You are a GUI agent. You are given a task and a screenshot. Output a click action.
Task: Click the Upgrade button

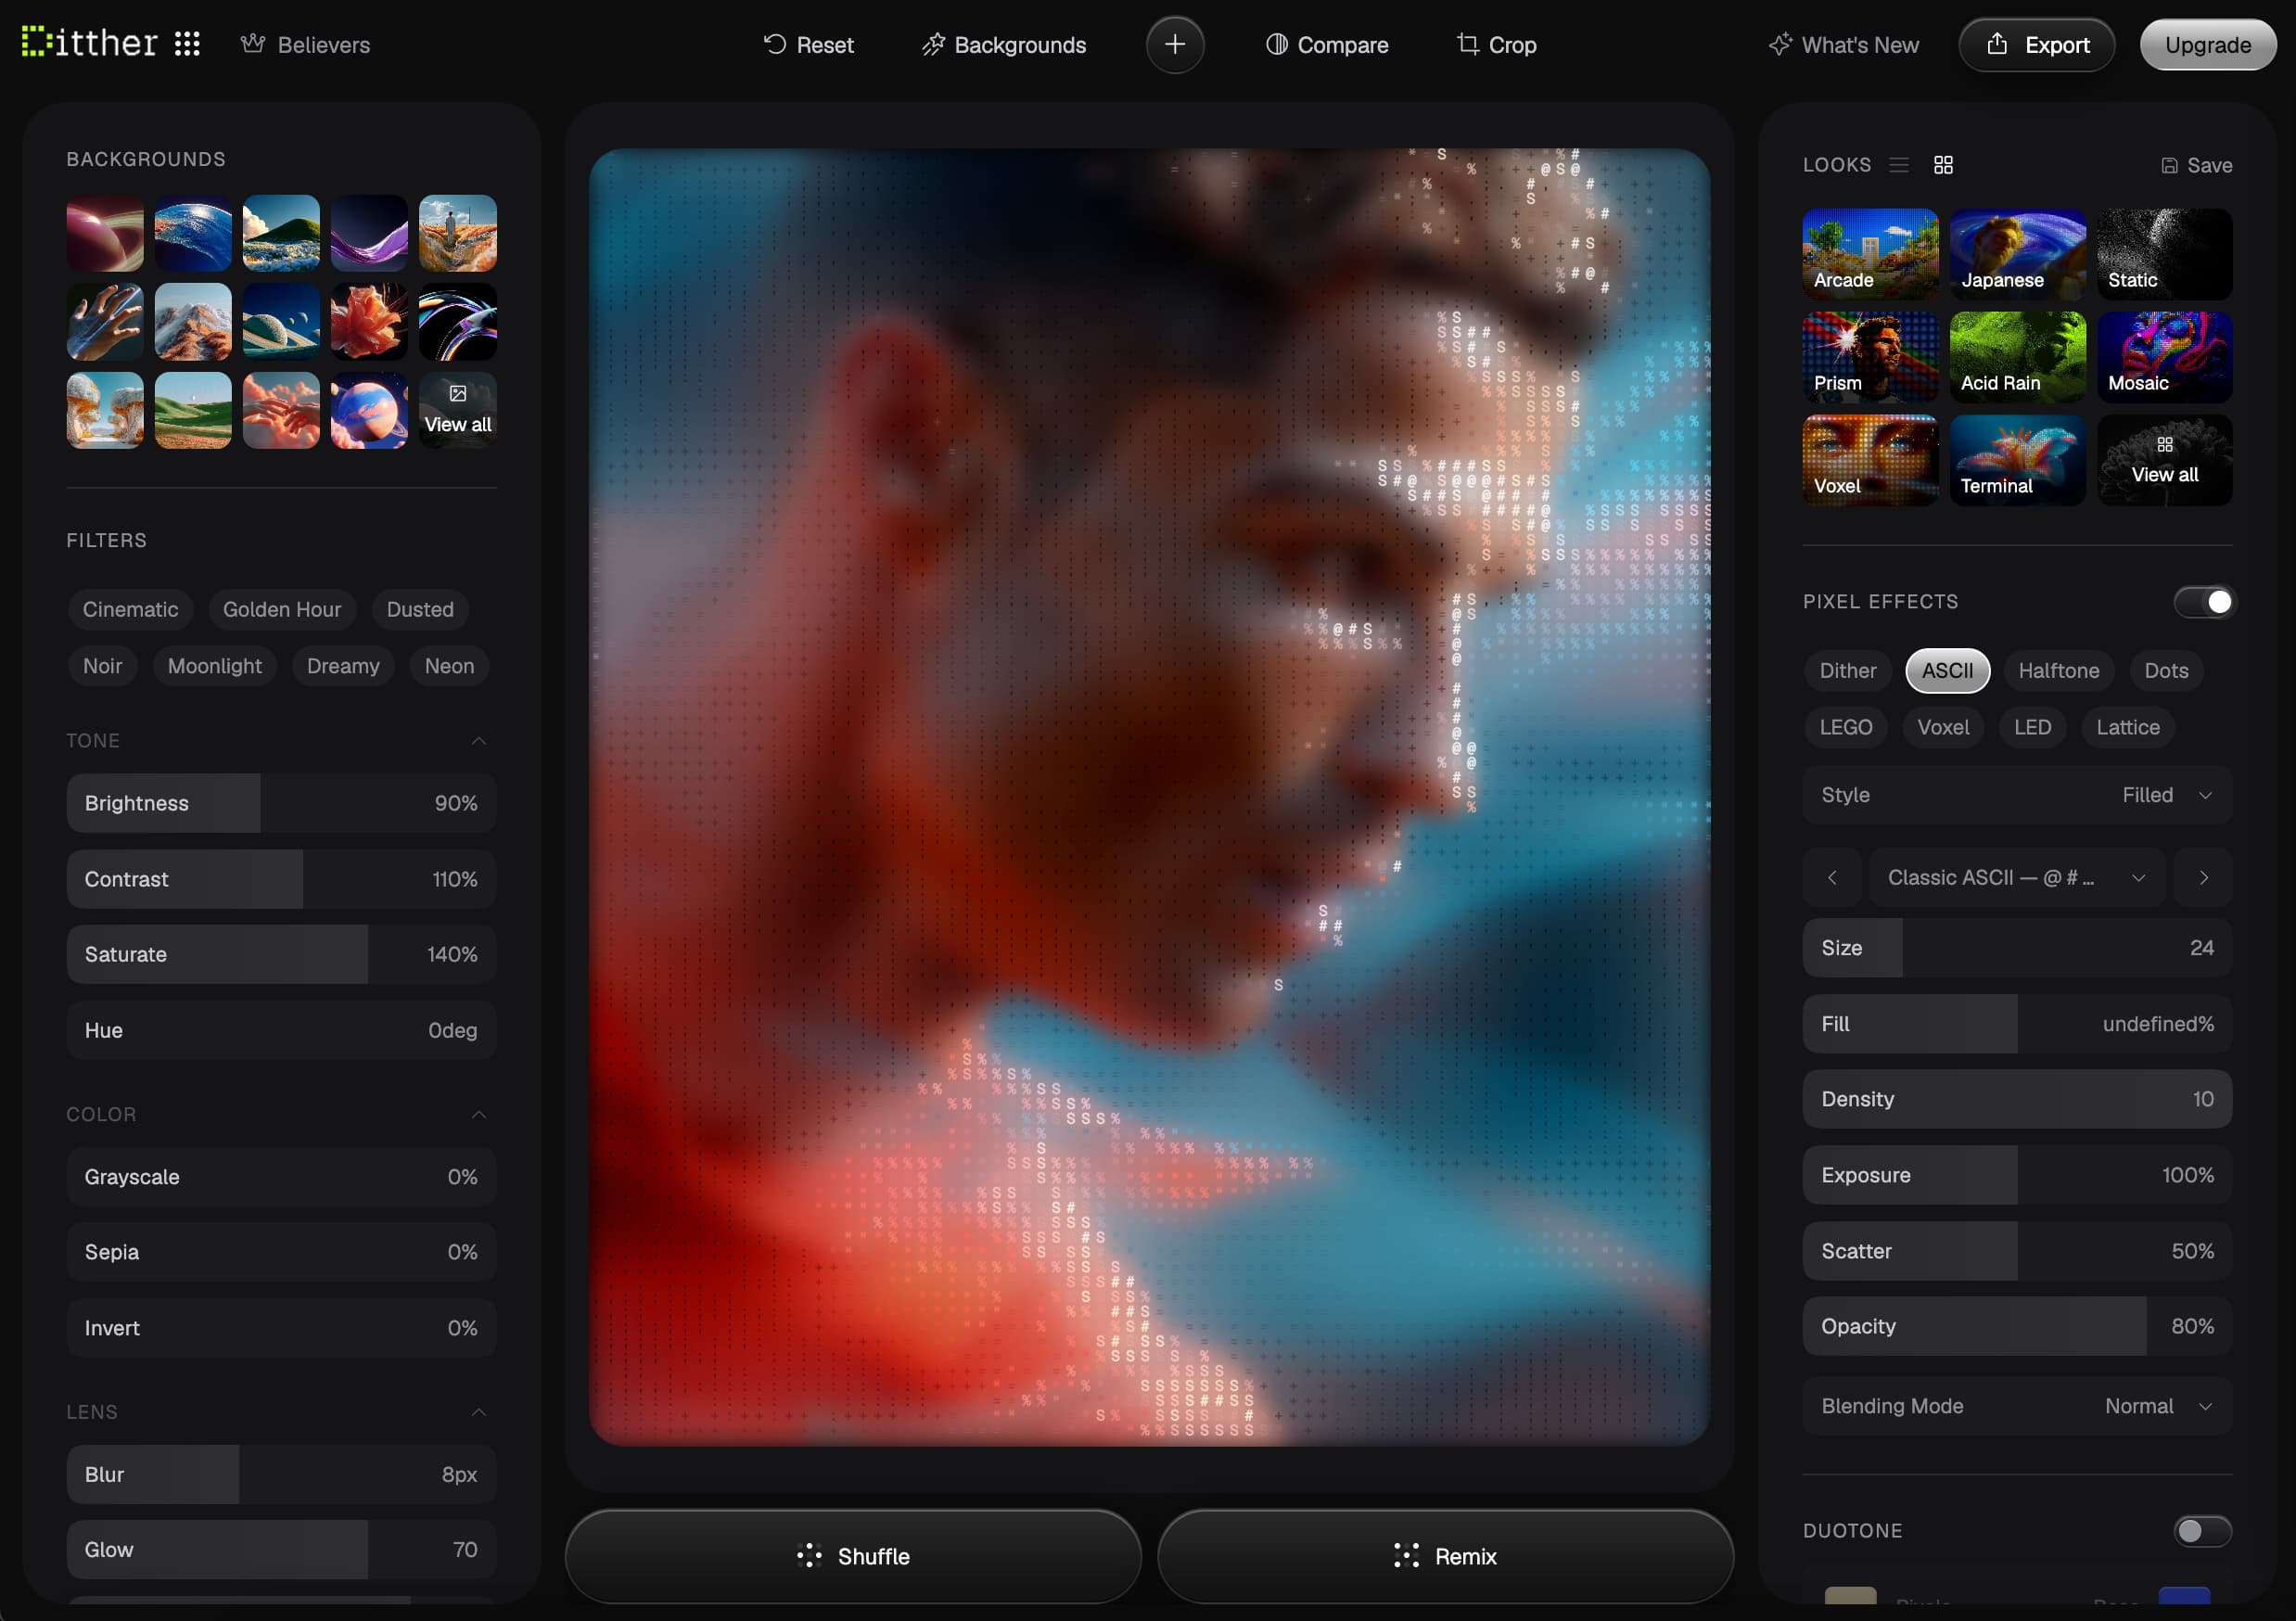2208,45
